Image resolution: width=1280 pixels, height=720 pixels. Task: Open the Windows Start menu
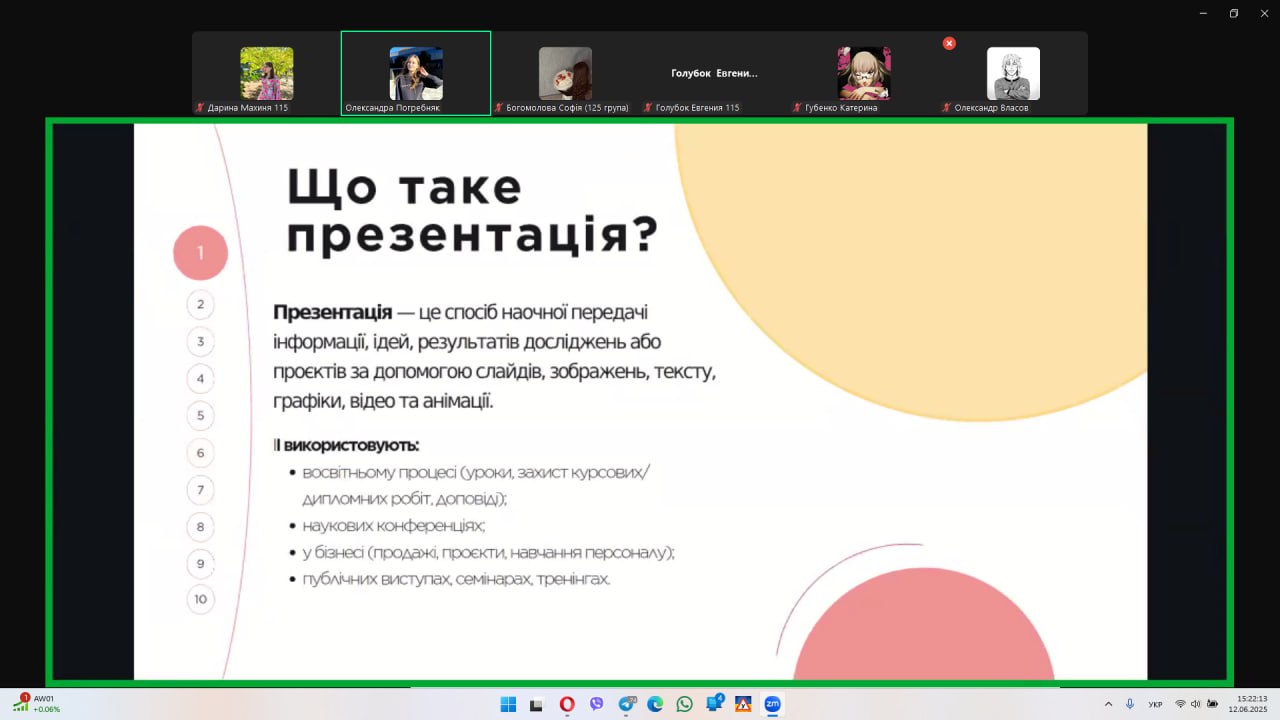click(508, 704)
